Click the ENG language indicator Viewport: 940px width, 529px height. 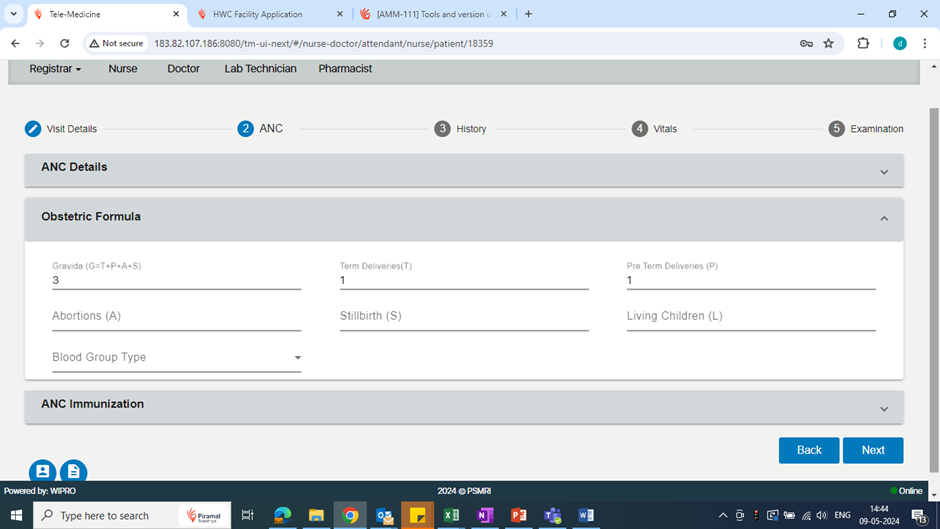(842, 515)
